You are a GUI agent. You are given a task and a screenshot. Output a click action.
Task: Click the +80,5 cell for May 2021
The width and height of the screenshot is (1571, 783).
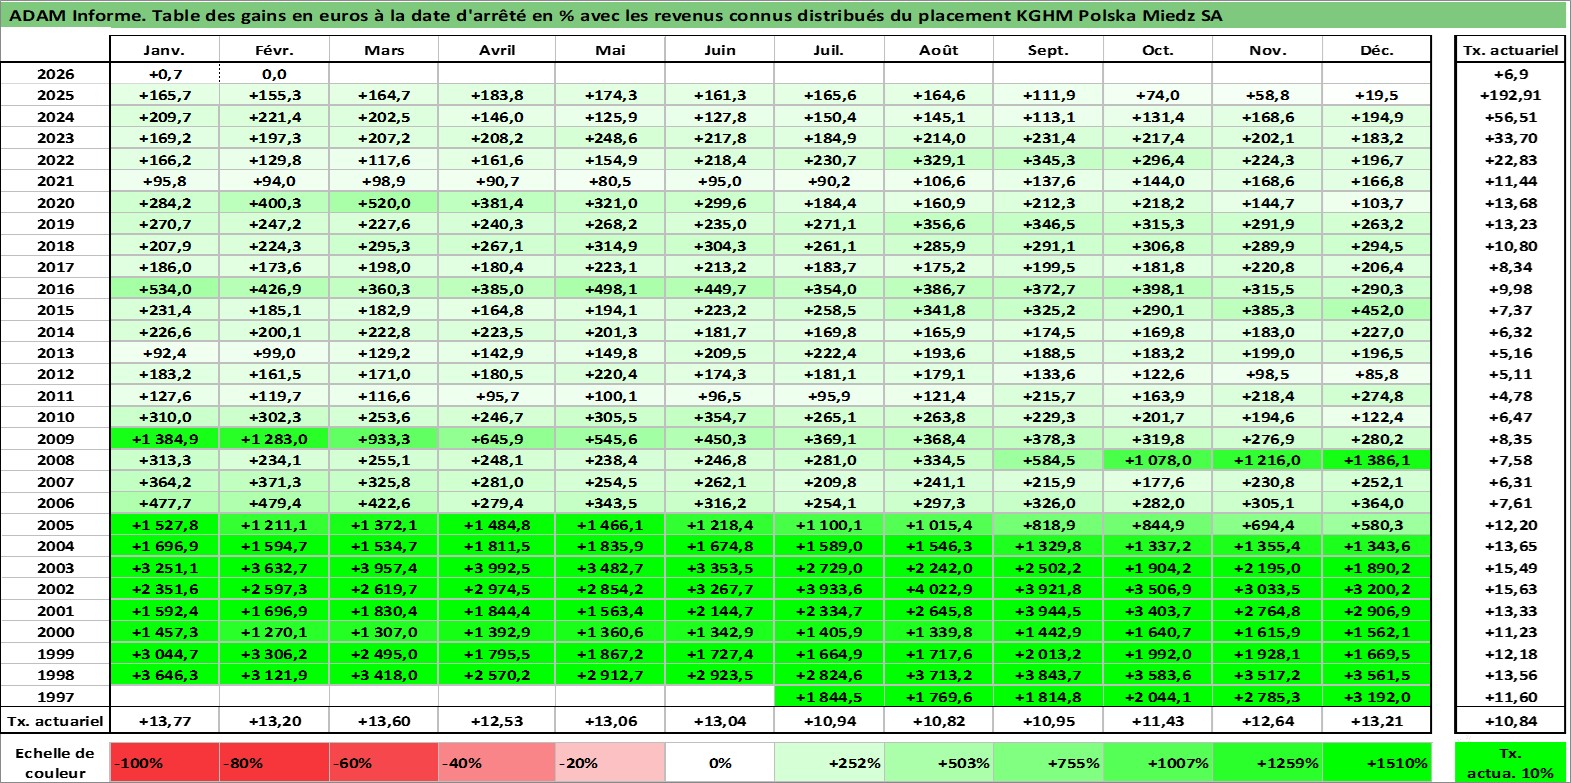(x=610, y=181)
